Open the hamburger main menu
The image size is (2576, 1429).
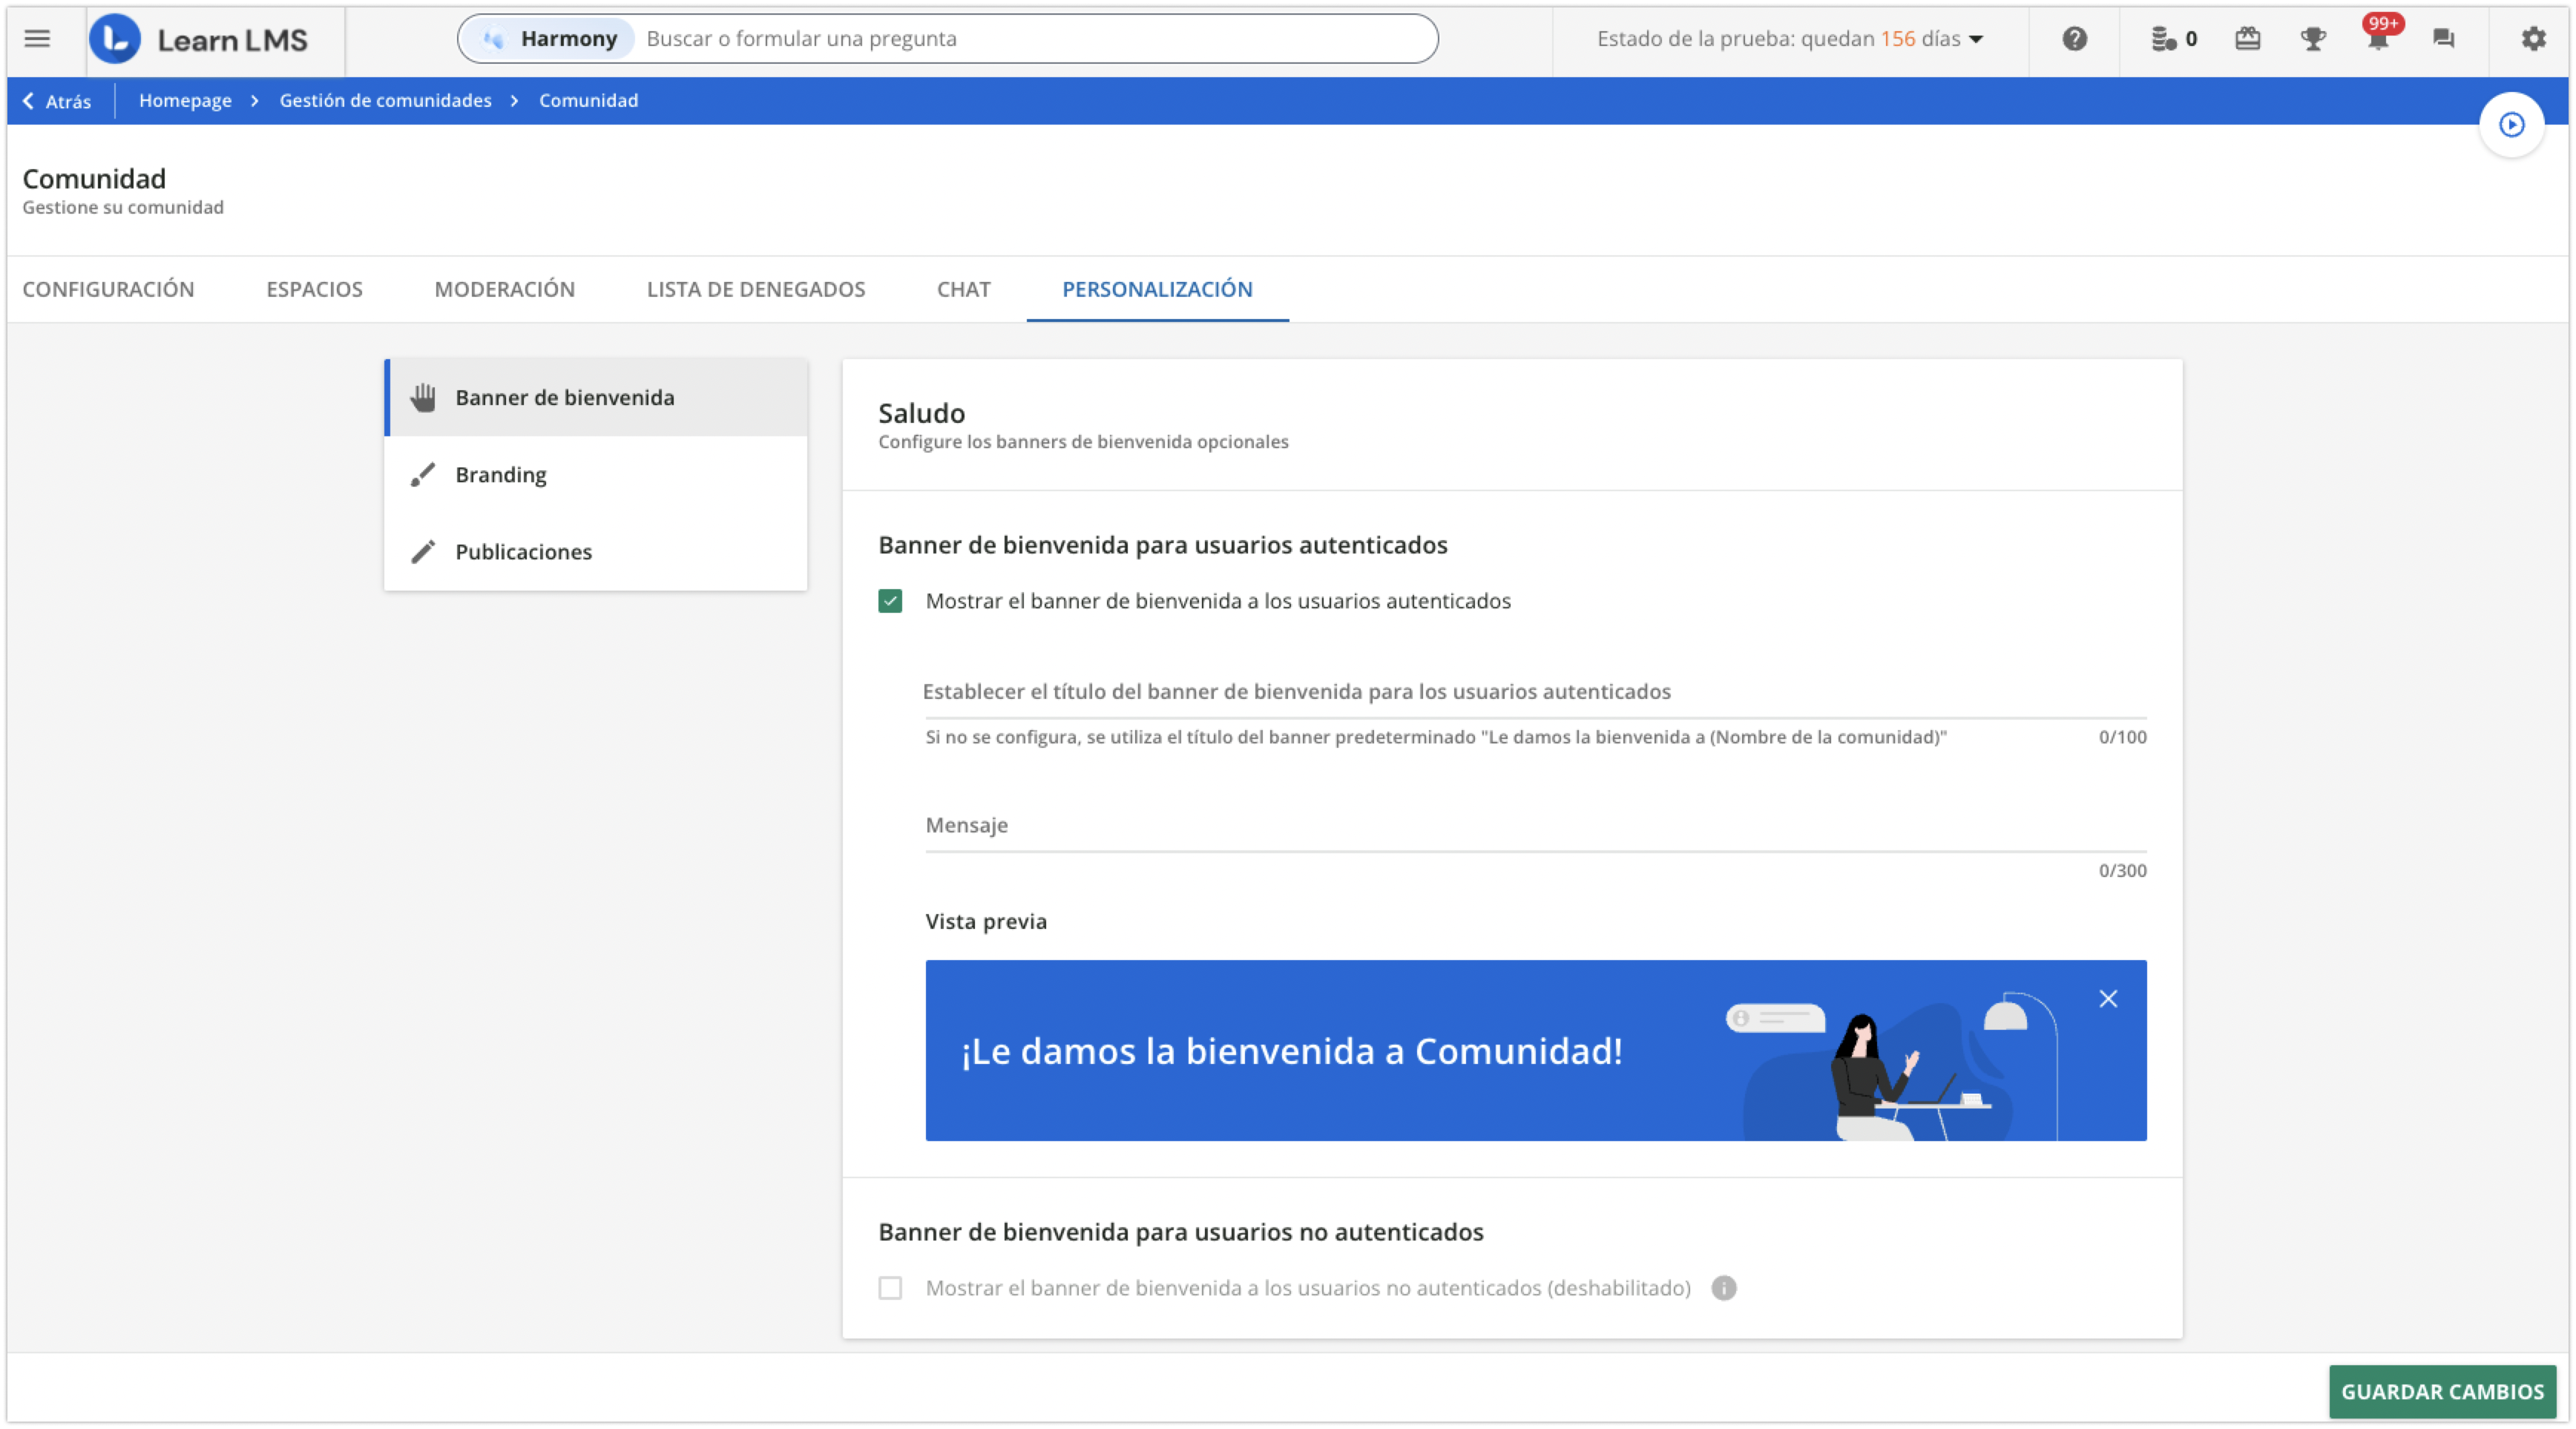[x=37, y=39]
